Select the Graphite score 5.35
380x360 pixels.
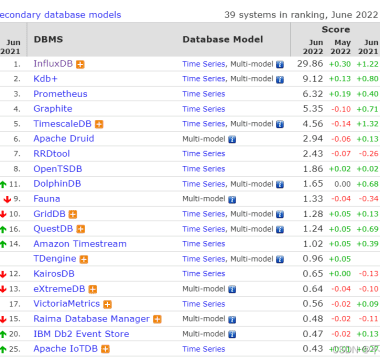[313, 109]
